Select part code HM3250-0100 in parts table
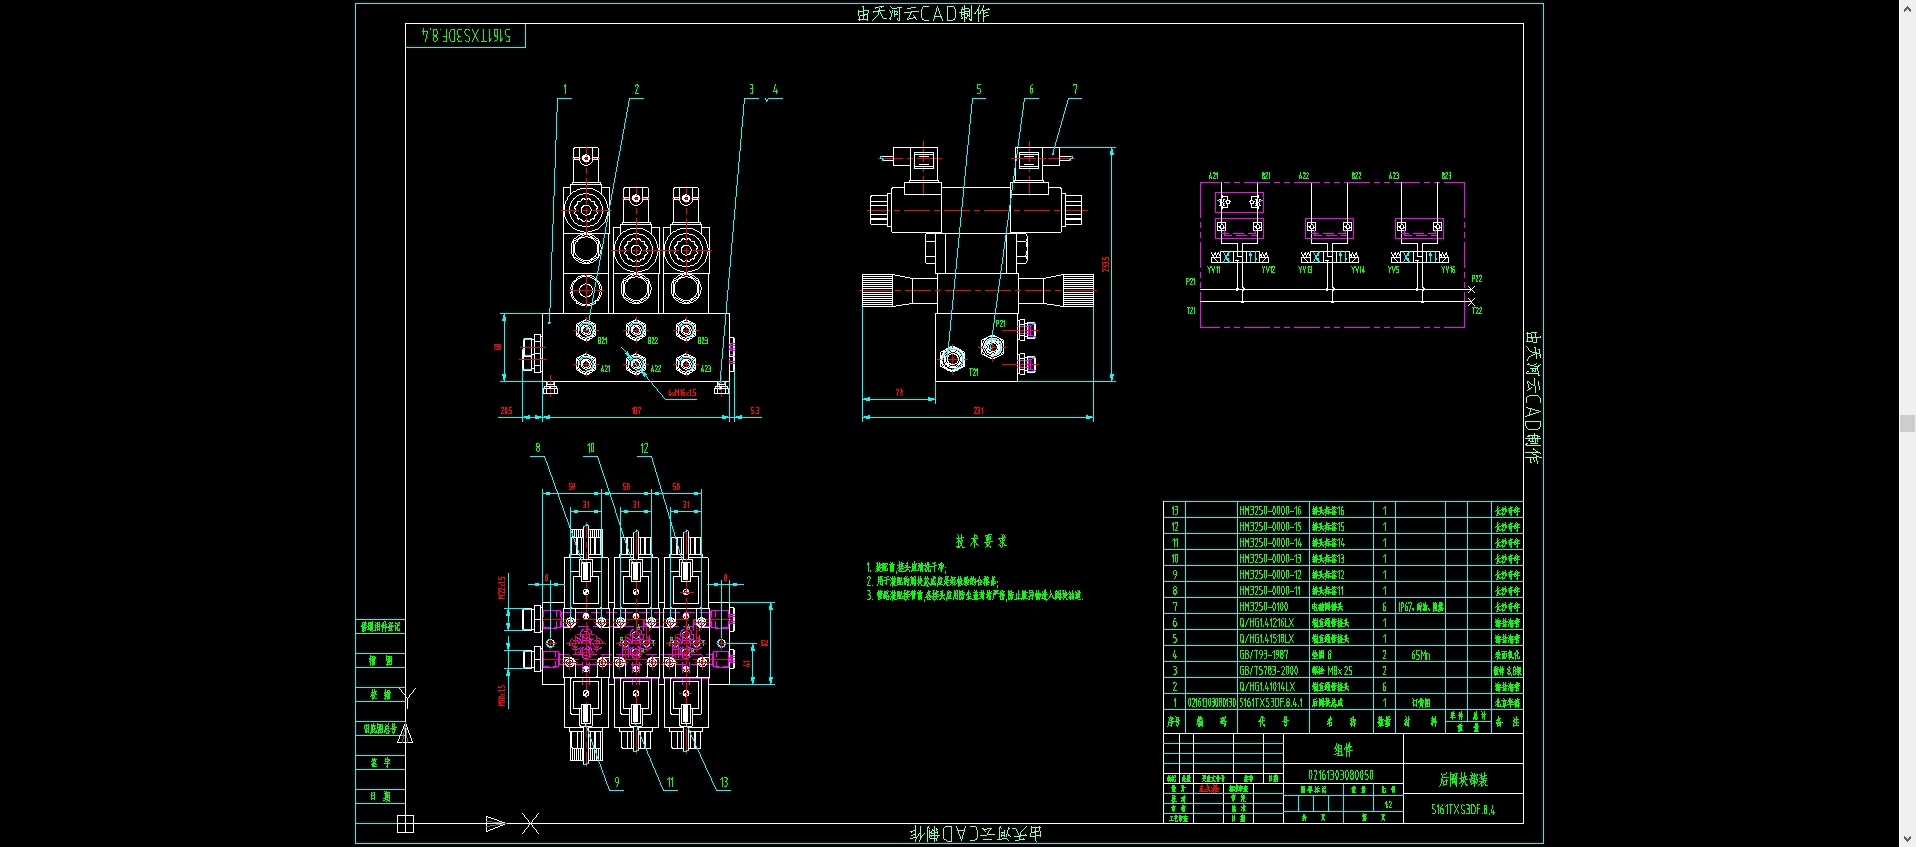The image size is (1916, 847). point(1264,606)
